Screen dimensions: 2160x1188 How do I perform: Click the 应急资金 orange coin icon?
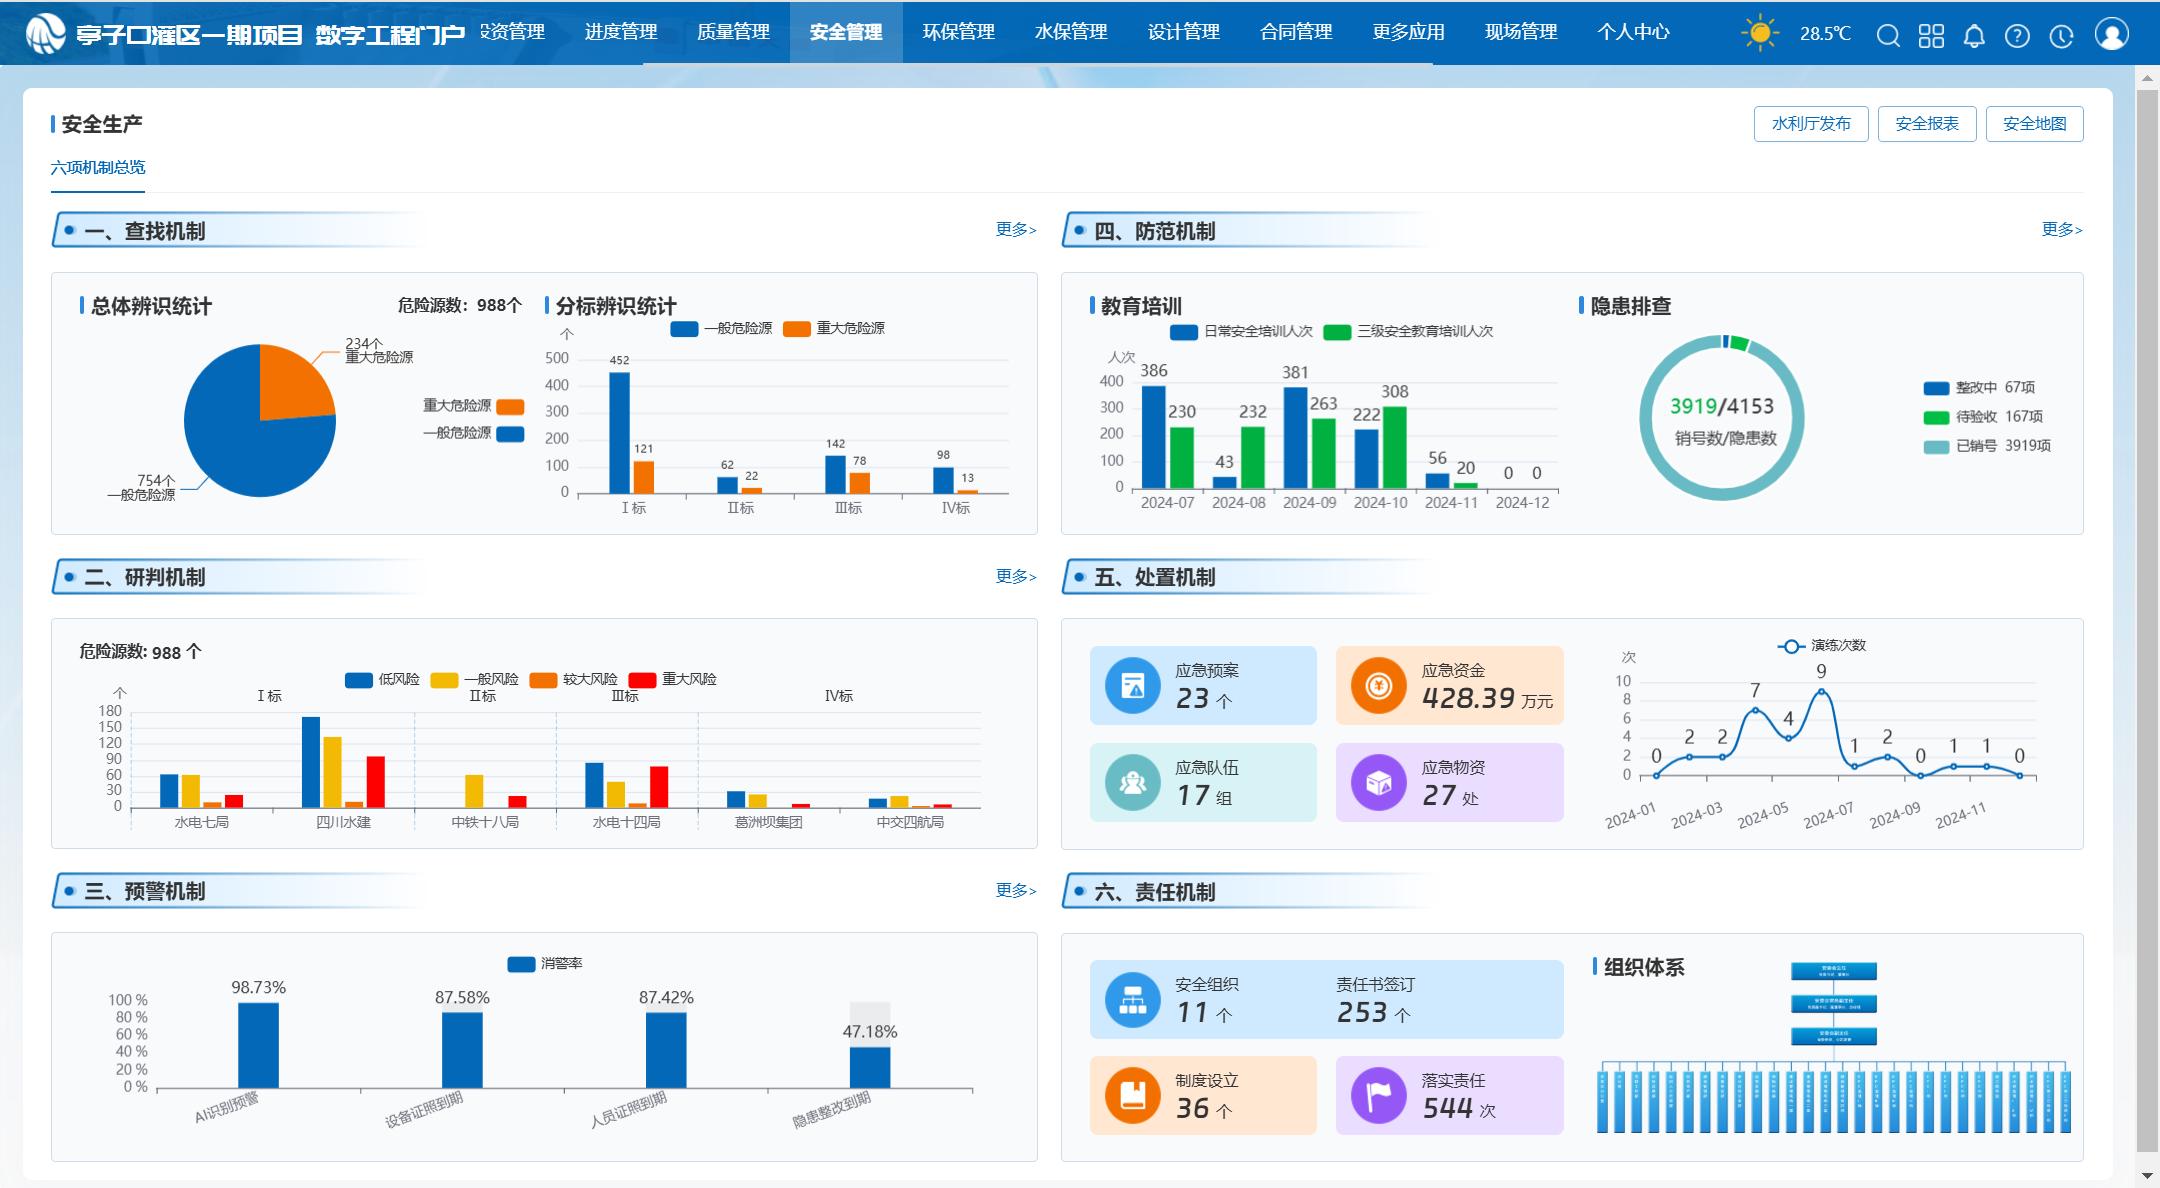[1378, 686]
